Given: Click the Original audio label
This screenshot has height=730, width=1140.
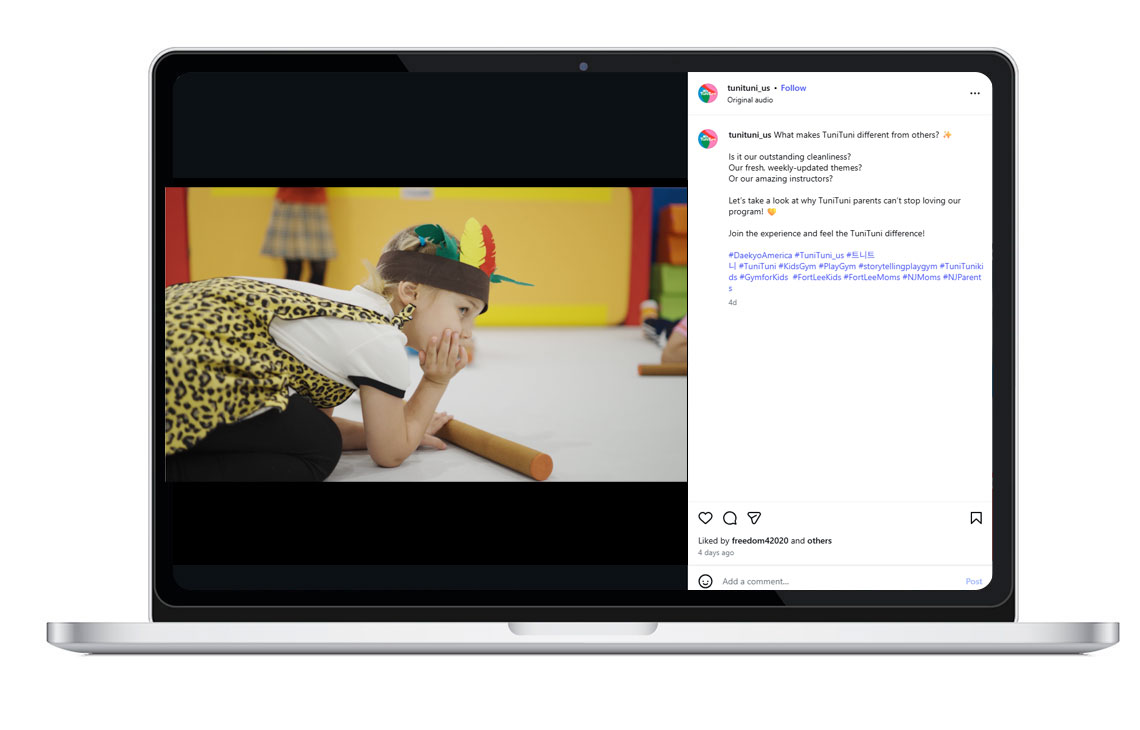Looking at the screenshot, I should pos(749,100).
